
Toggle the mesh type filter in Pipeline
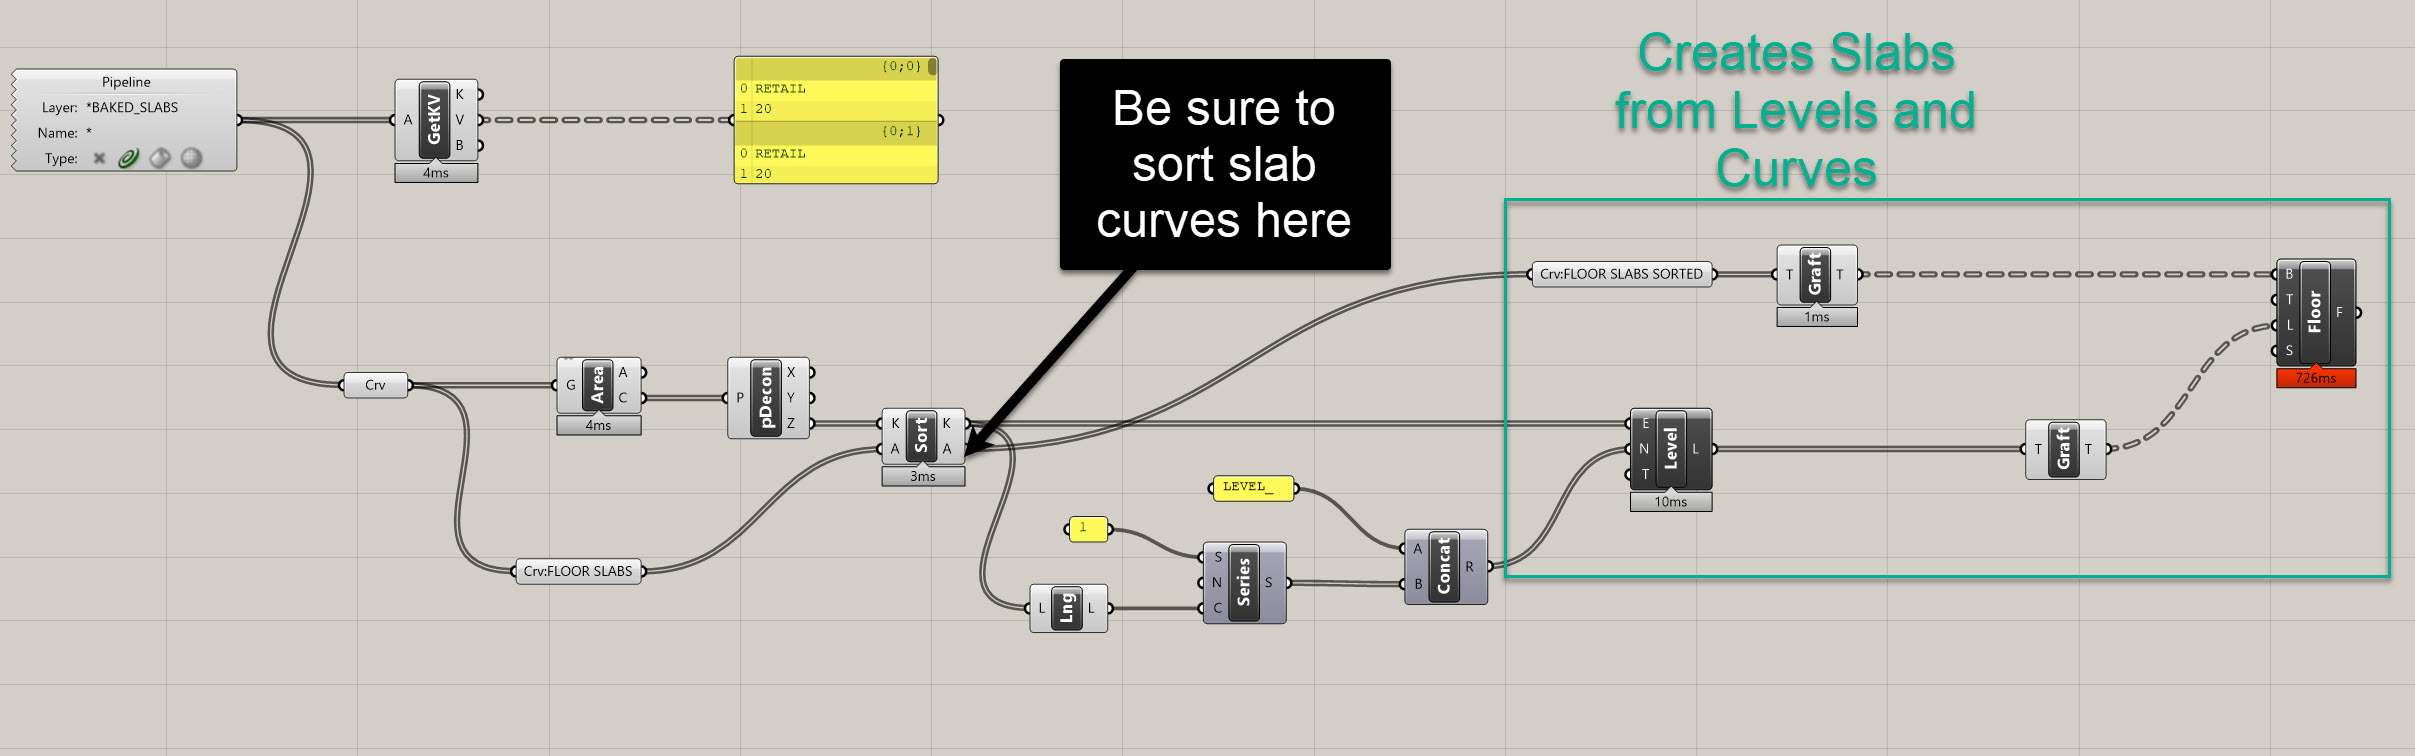click(x=191, y=158)
